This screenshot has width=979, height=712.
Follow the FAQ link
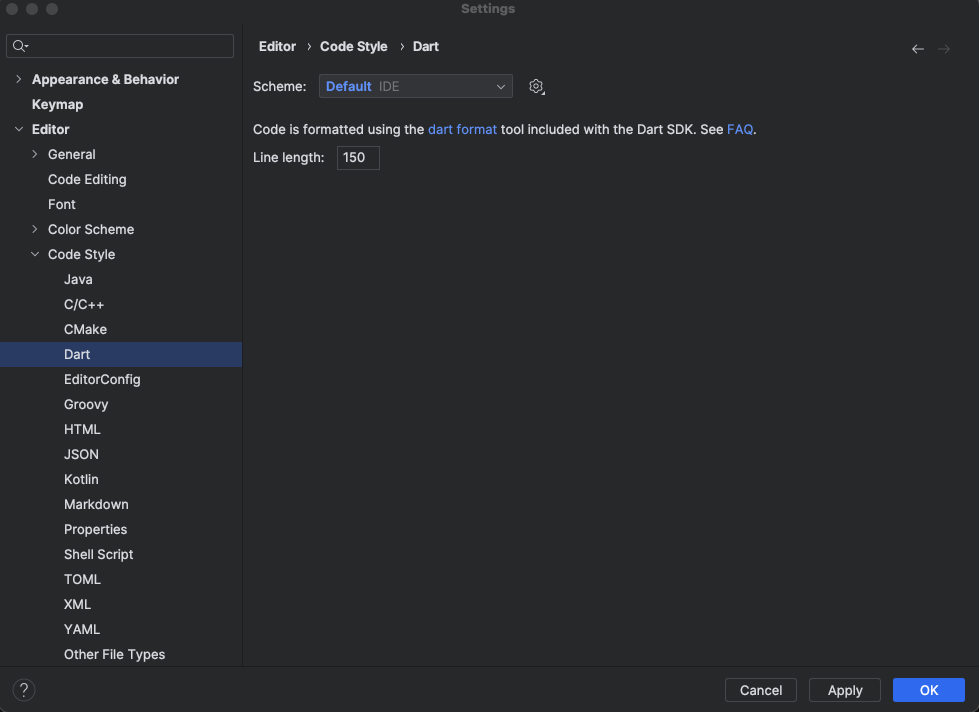pyautogui.click(x=739, y=130)
